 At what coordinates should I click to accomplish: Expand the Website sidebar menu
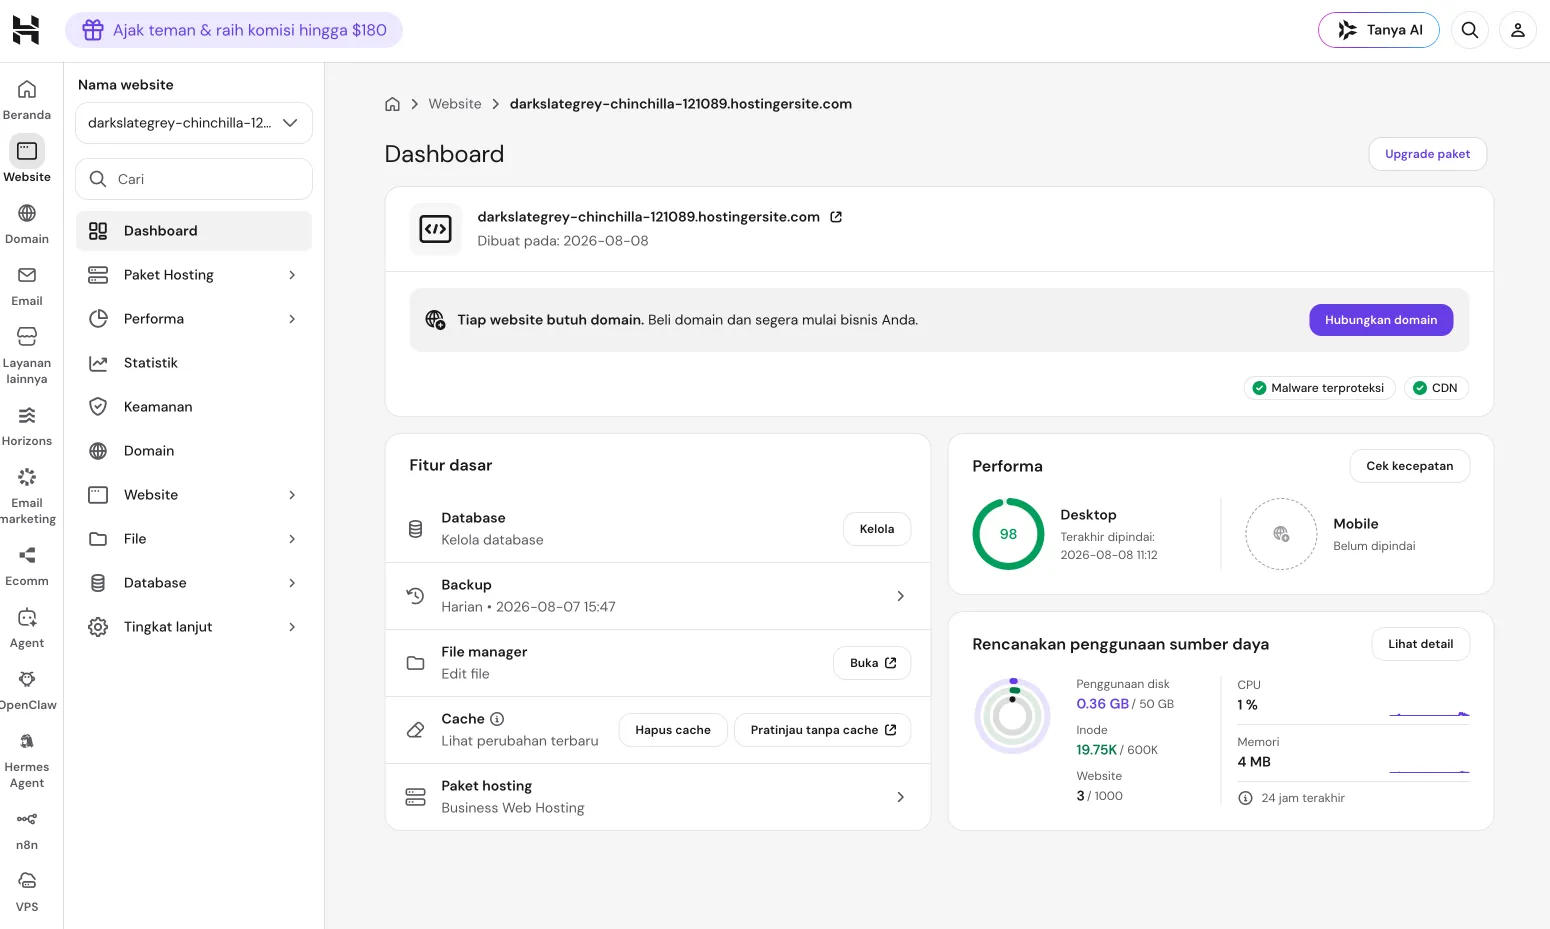coord(194,495)
